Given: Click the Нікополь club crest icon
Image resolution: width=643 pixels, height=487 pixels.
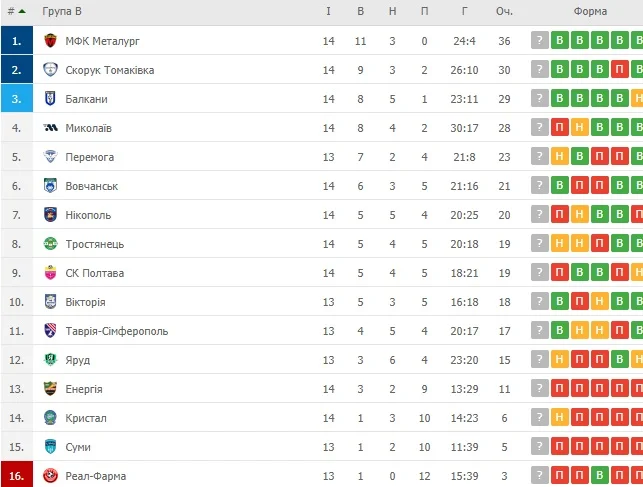Looking at the screenshot, I should 51,215.
